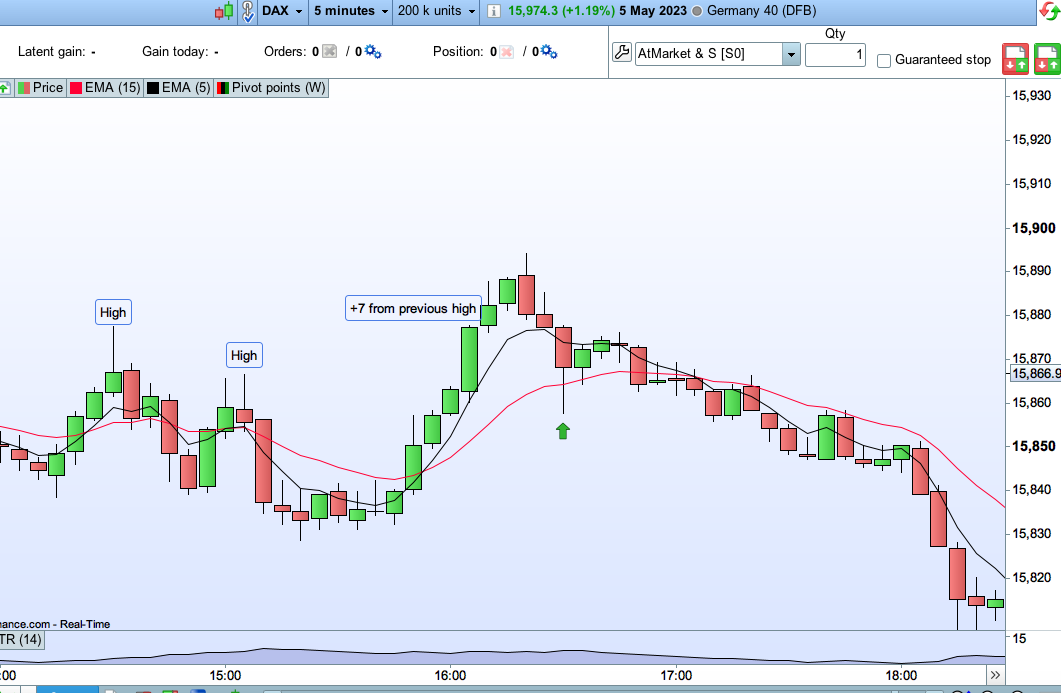Open the DAX instrument dropdown
The height and width of the screenshot is (693, 1061).
point(282,11)
